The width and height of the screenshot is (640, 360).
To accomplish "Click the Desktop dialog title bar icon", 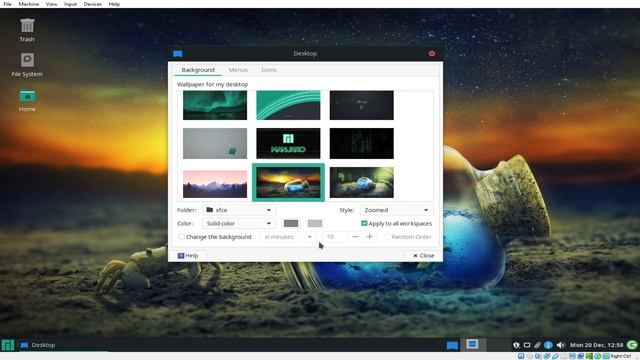I will (x=178, y=53).
